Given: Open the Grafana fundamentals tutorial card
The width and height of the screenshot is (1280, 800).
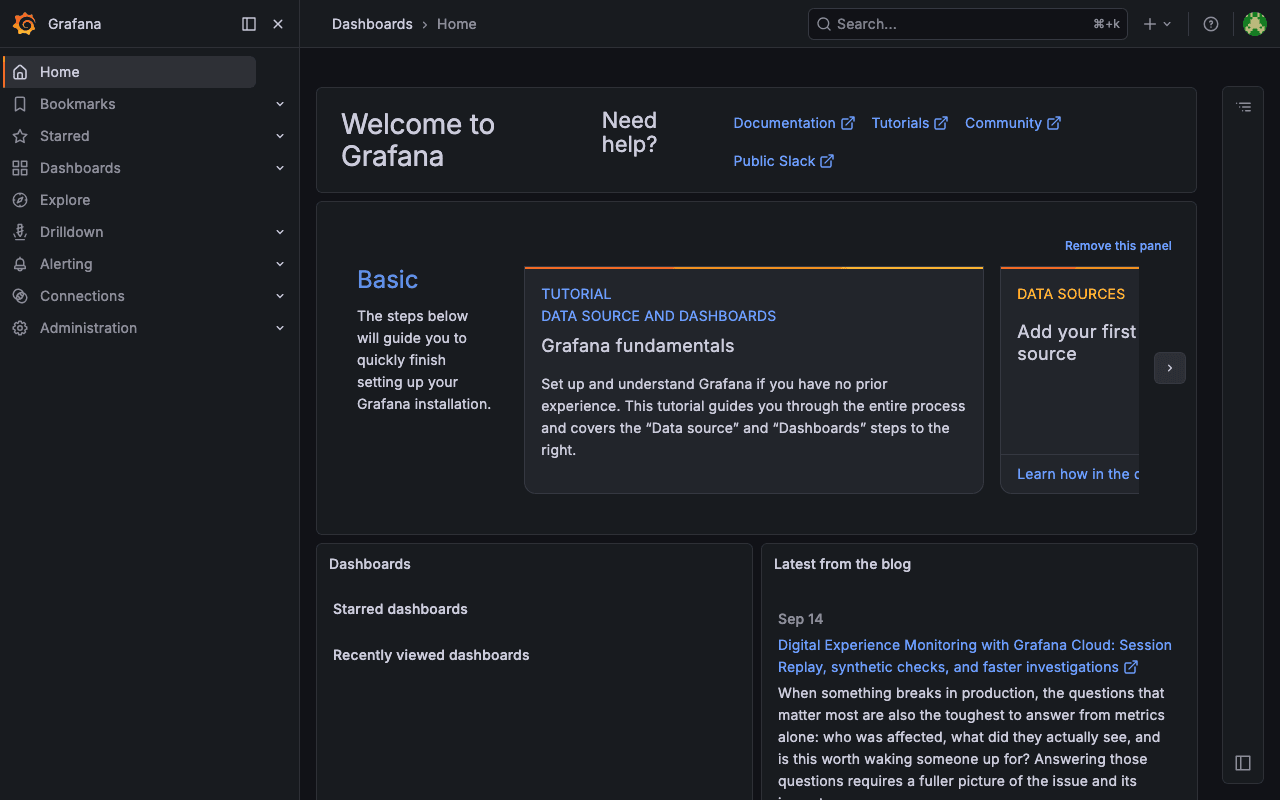Looking at the screenshot, I should (x=754, y=380).
